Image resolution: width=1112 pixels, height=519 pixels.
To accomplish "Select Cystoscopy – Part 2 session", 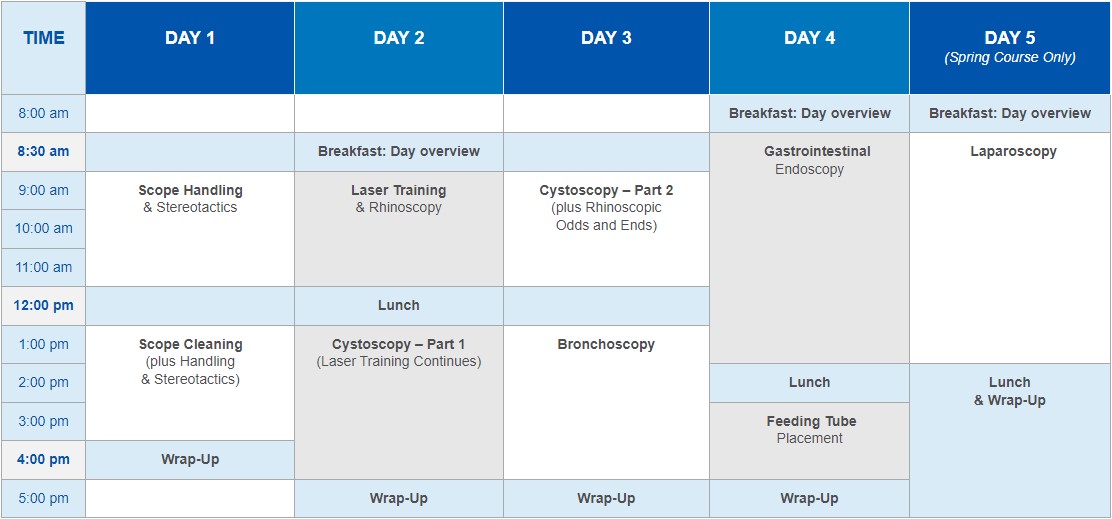I will tap(606, 229).
